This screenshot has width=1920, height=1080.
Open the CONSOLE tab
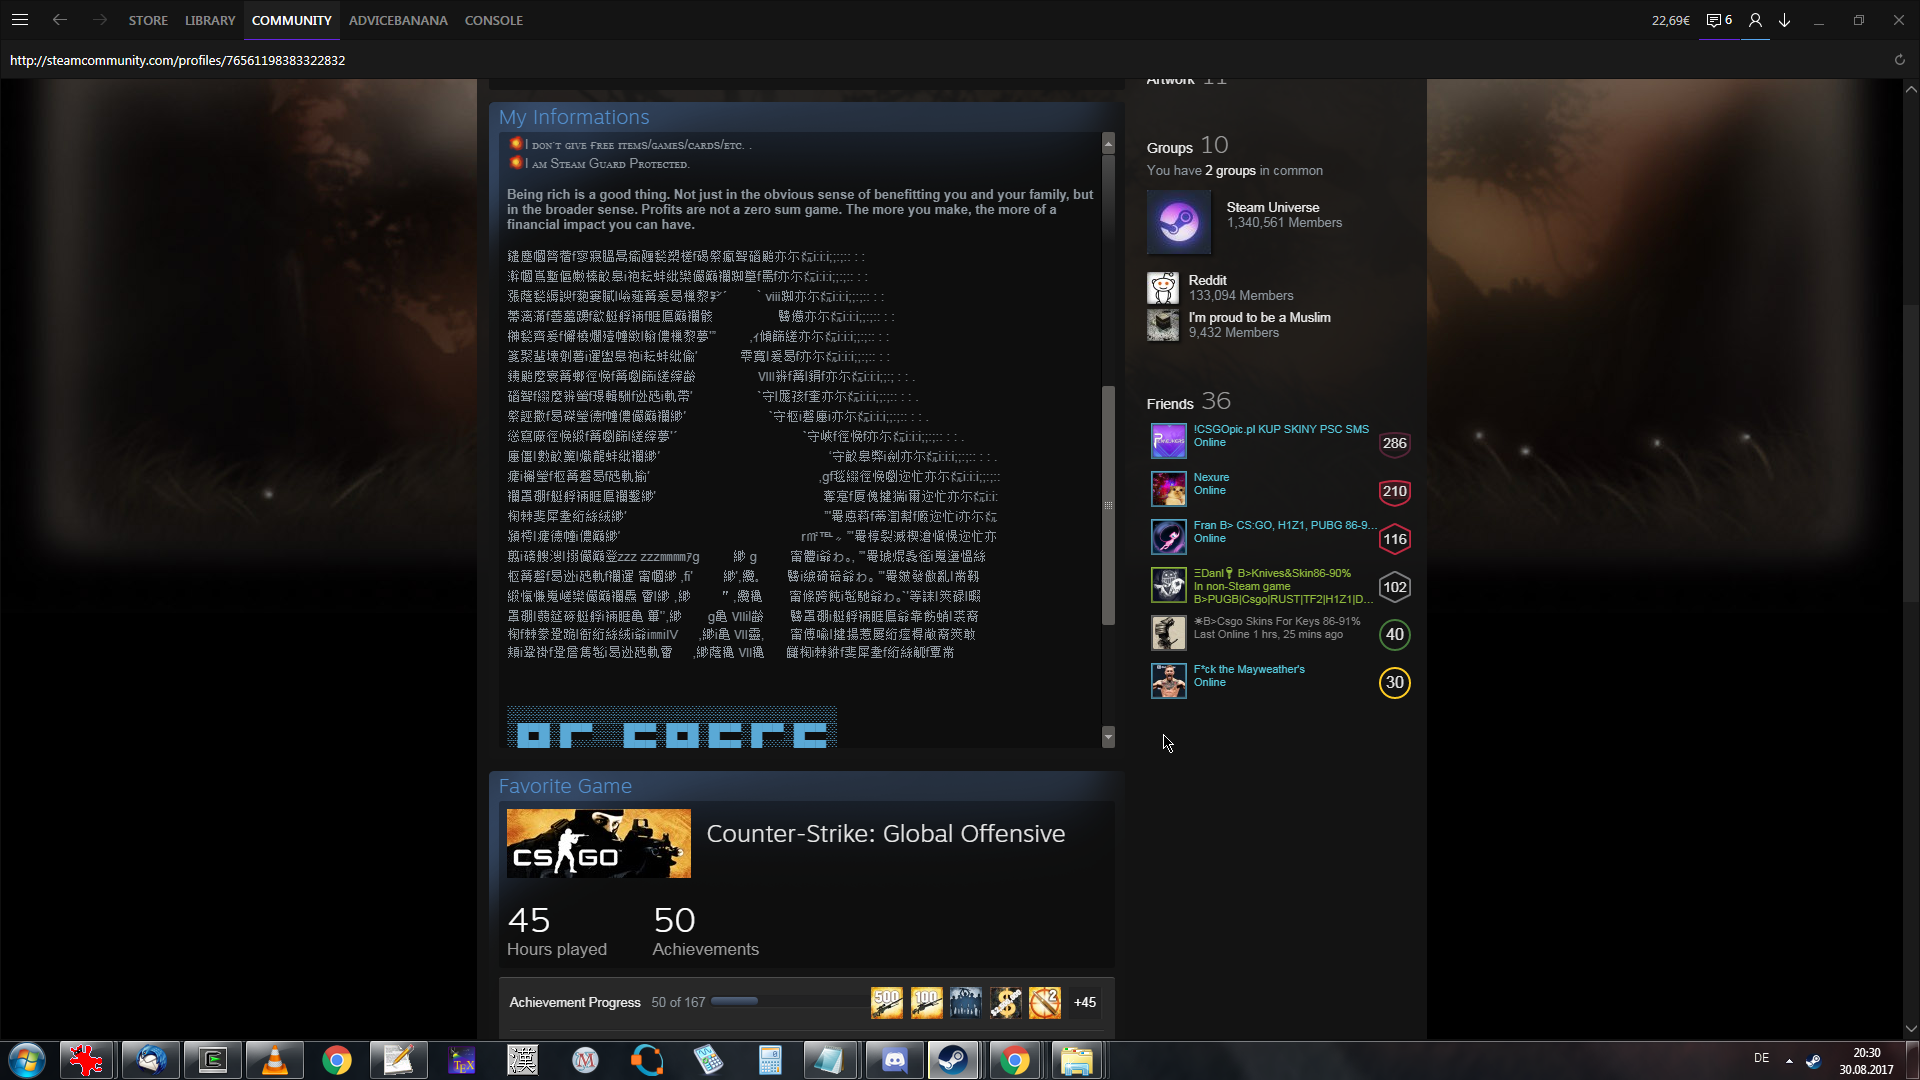(x=494, y=20)
